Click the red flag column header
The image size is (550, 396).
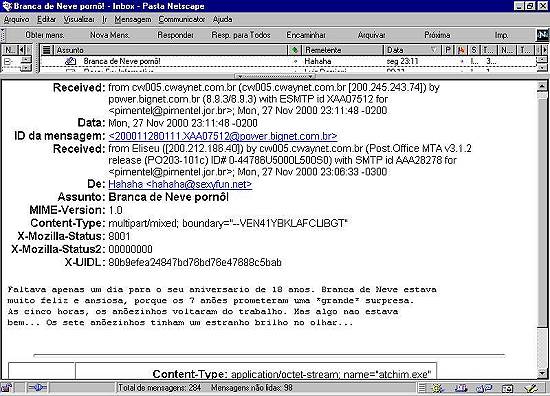point(461,50)
